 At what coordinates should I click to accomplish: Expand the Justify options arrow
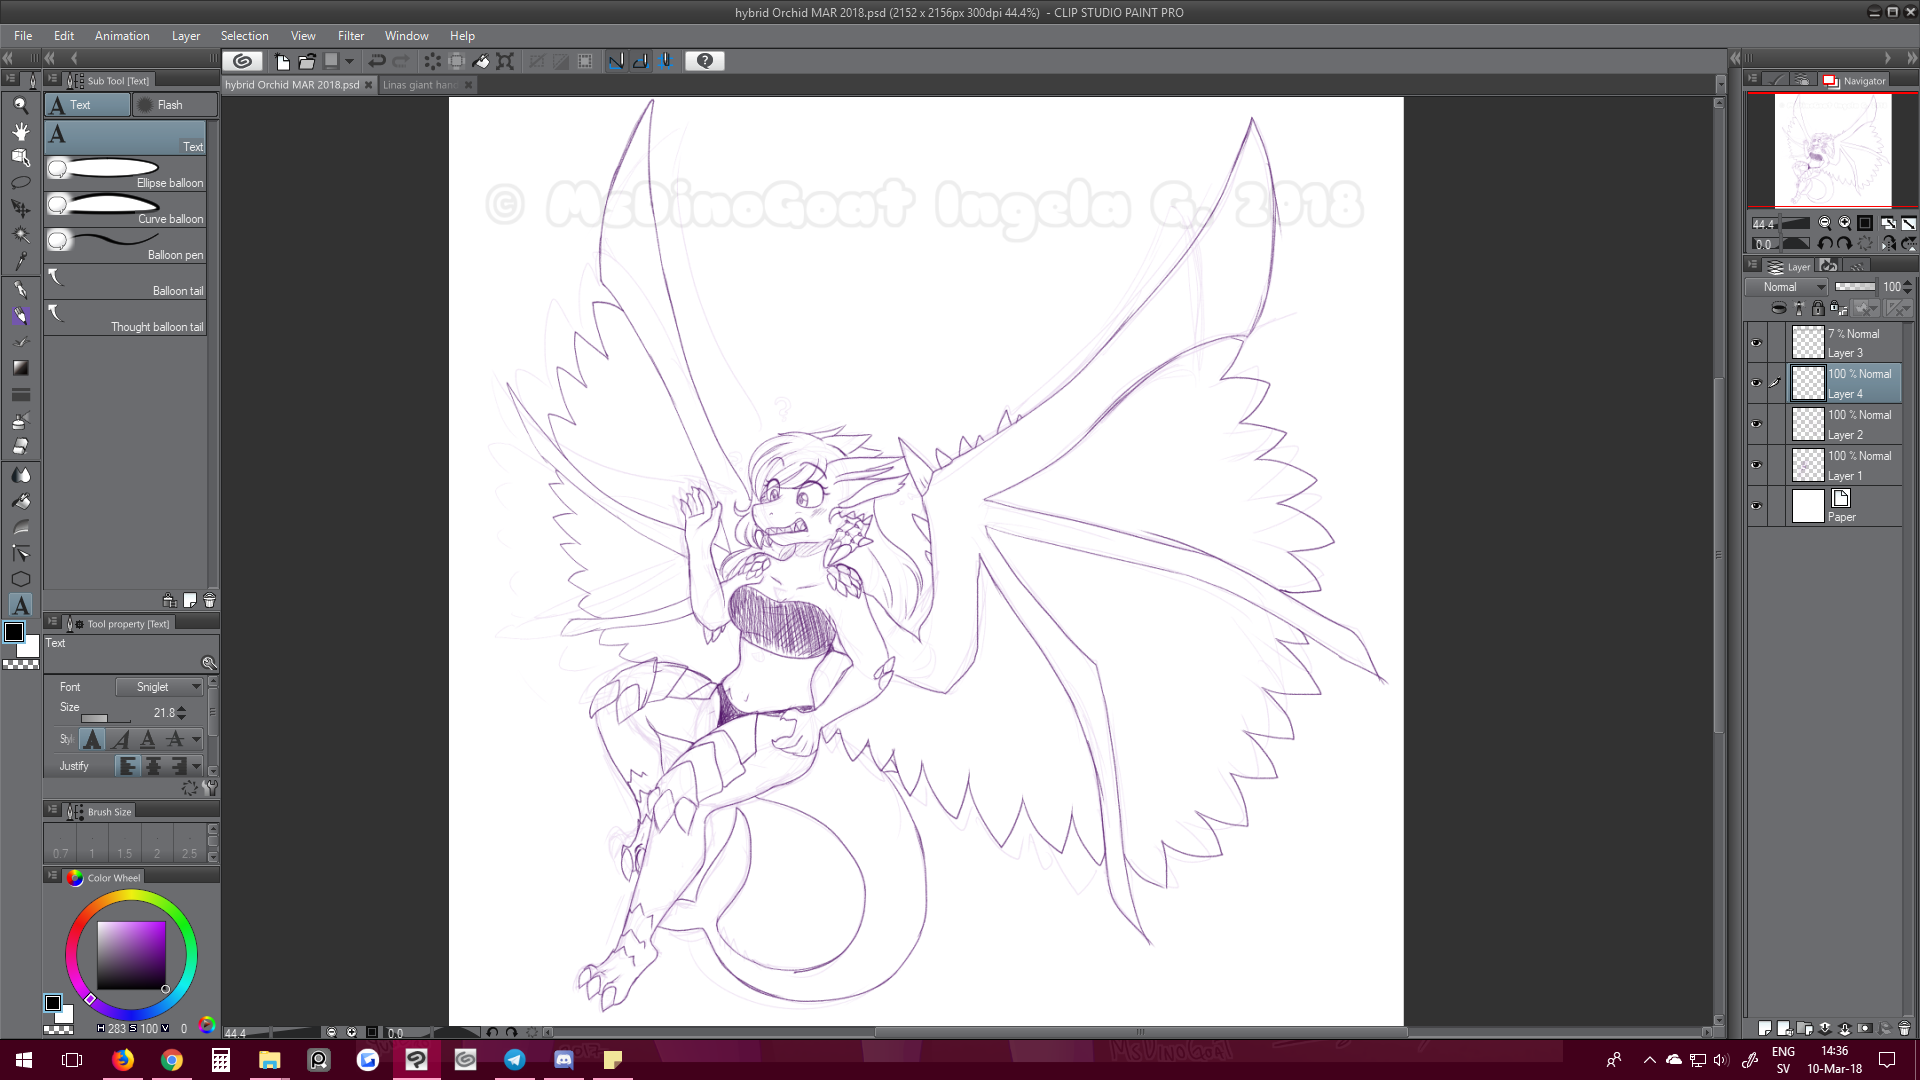(196, 766)
